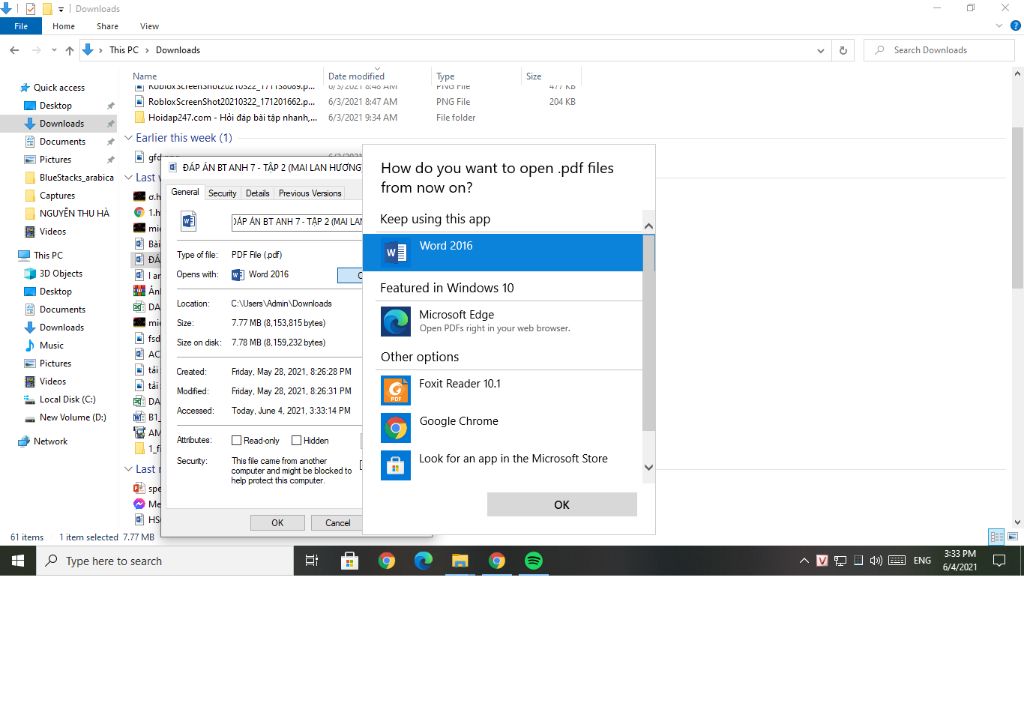Choose Google Chrome in app list
This screenshot has width=1024, height=709.
509,428
